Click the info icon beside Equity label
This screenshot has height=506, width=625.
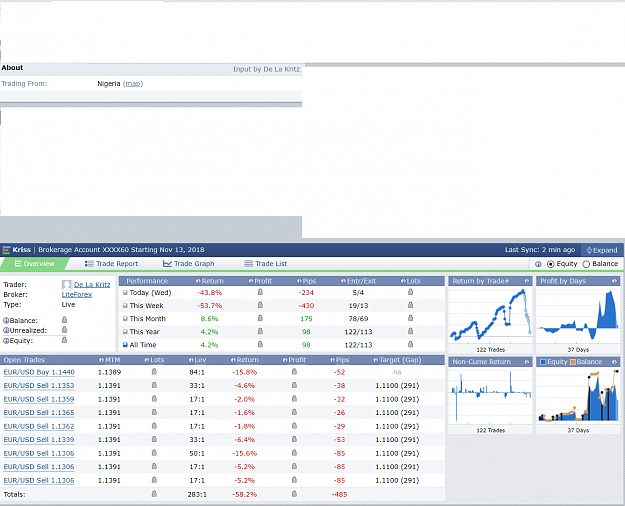6,341
